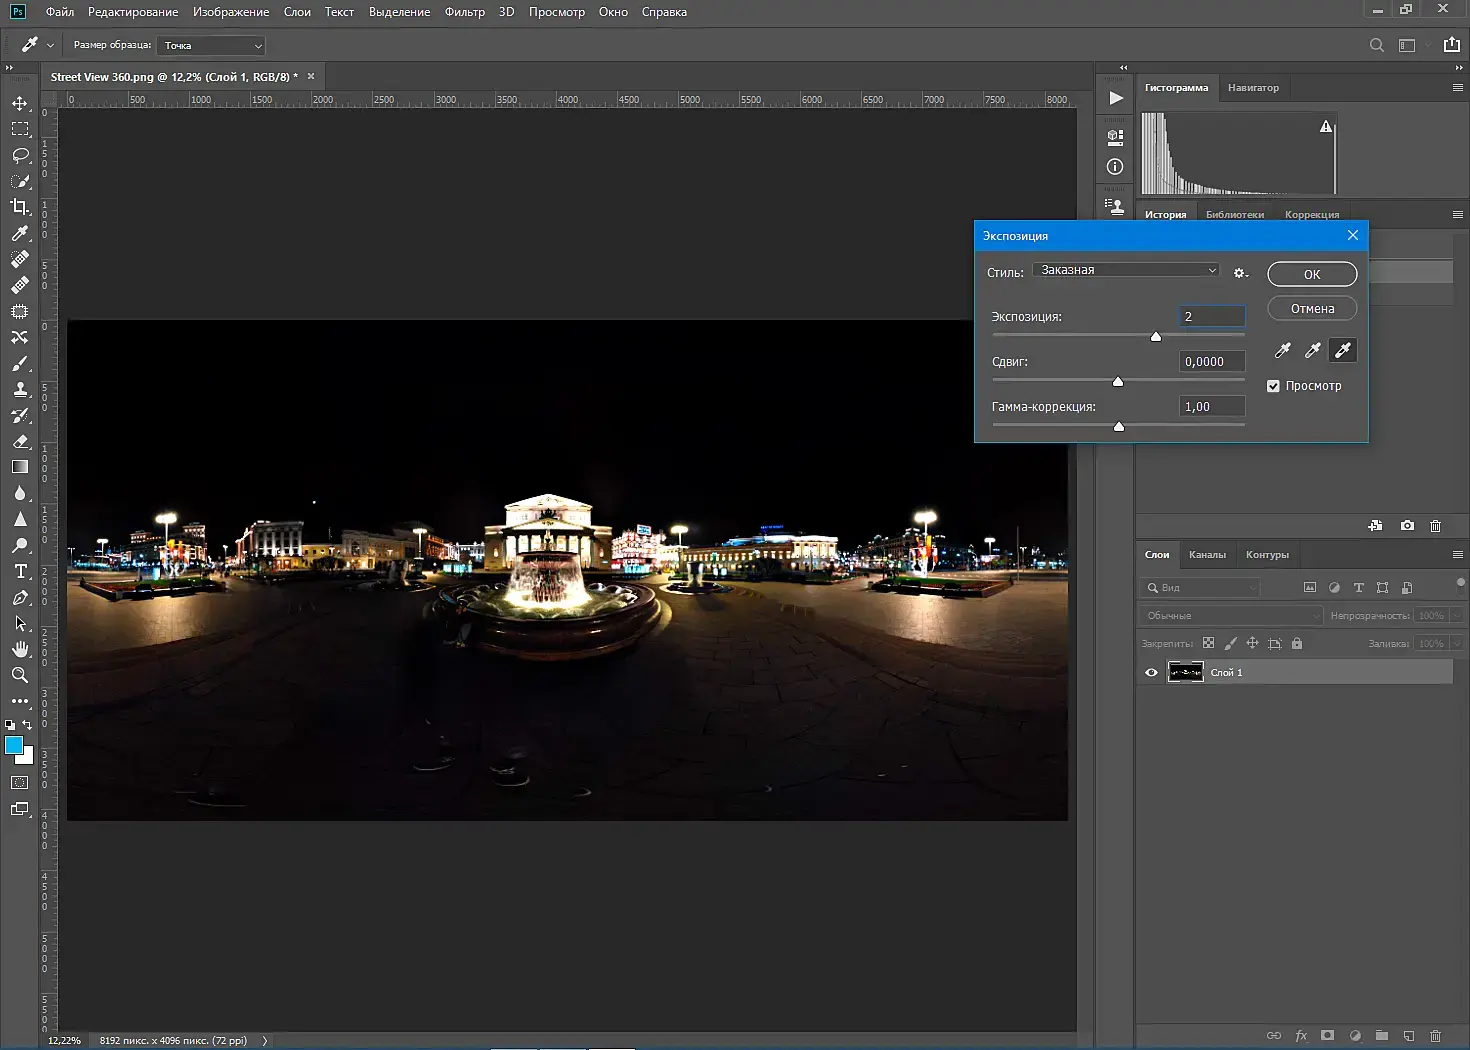Hide Слой 1 using the eye icon
Screen dimensions: 1470x1050
(x=1151, y=673)
